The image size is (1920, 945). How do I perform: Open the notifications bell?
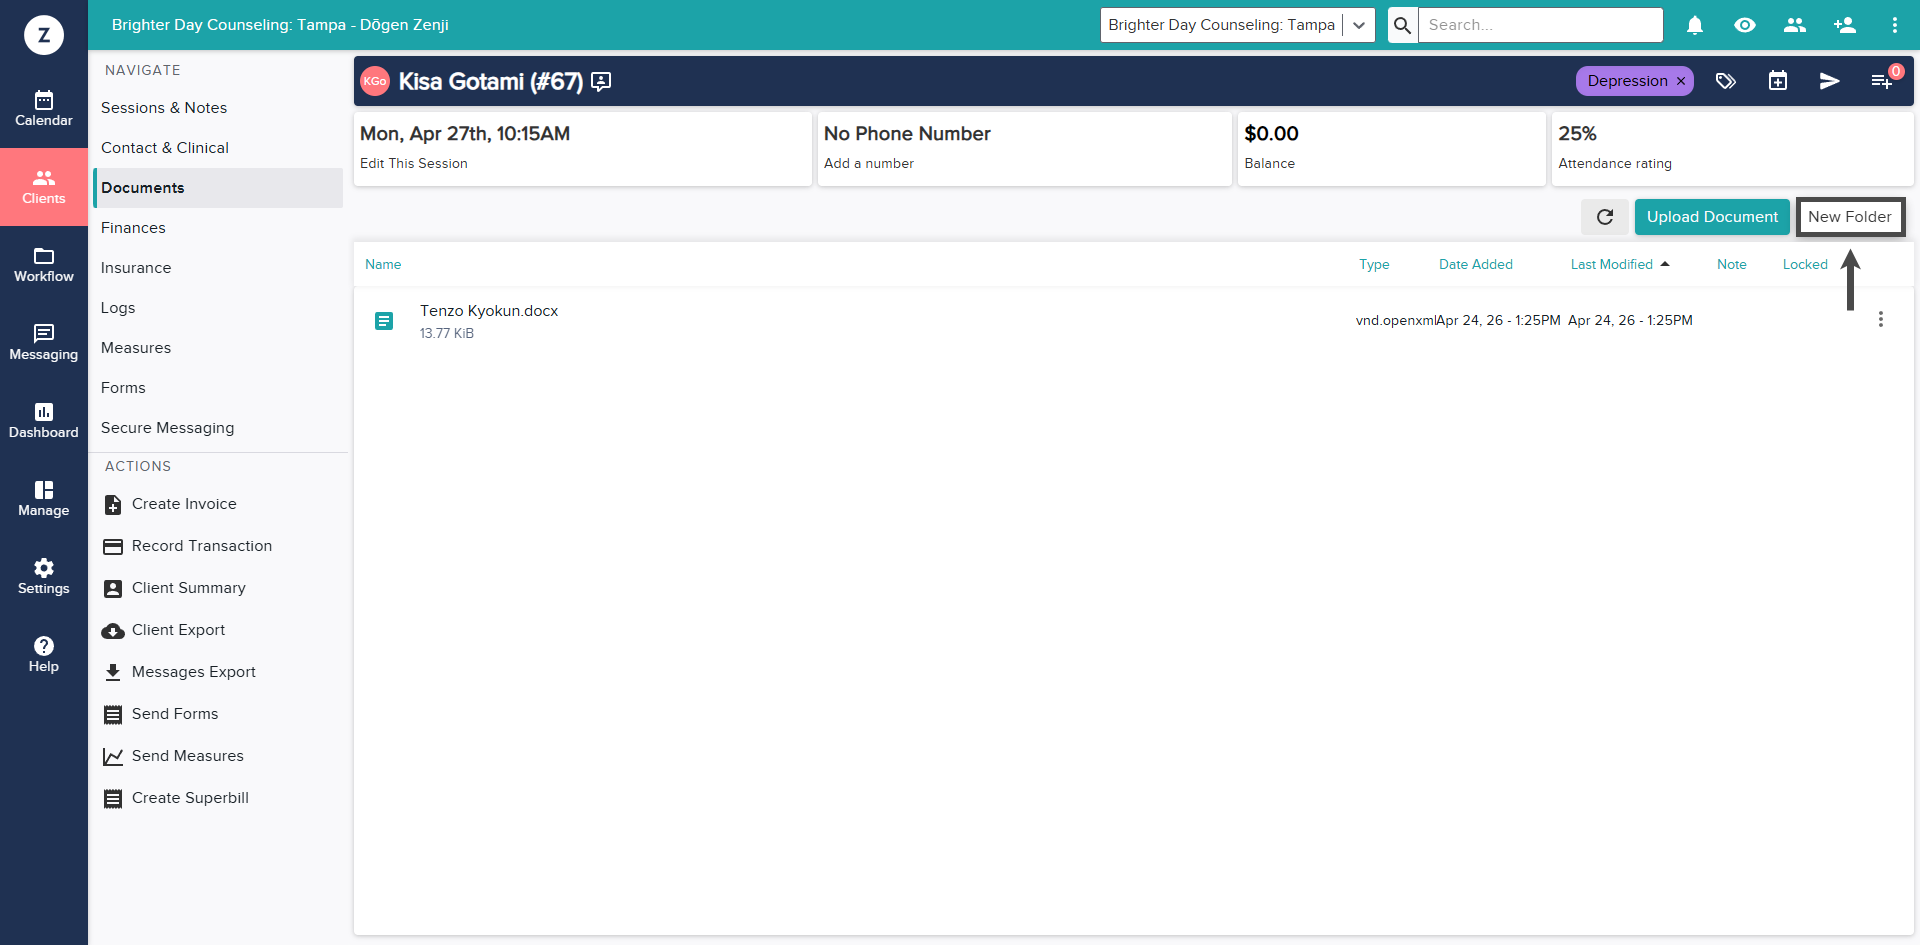(1695, 25)
